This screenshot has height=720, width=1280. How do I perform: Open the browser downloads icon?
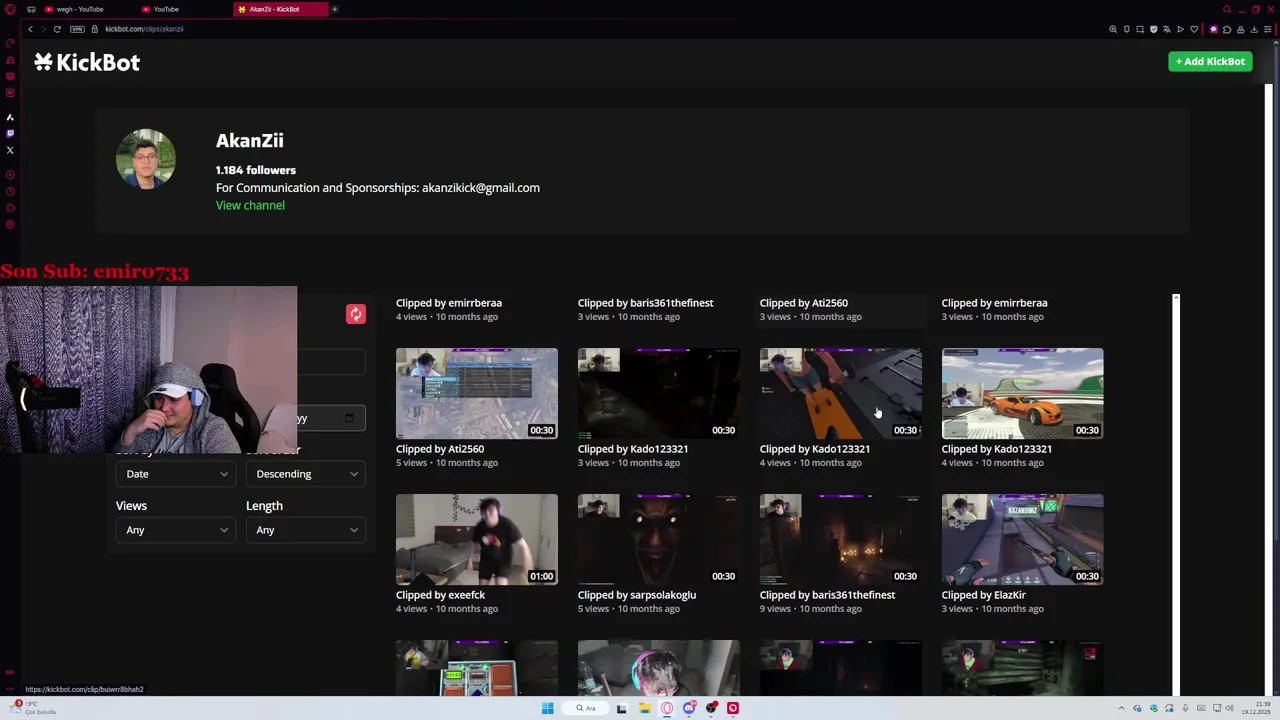pyautogui.click(x=1254, y=29)
